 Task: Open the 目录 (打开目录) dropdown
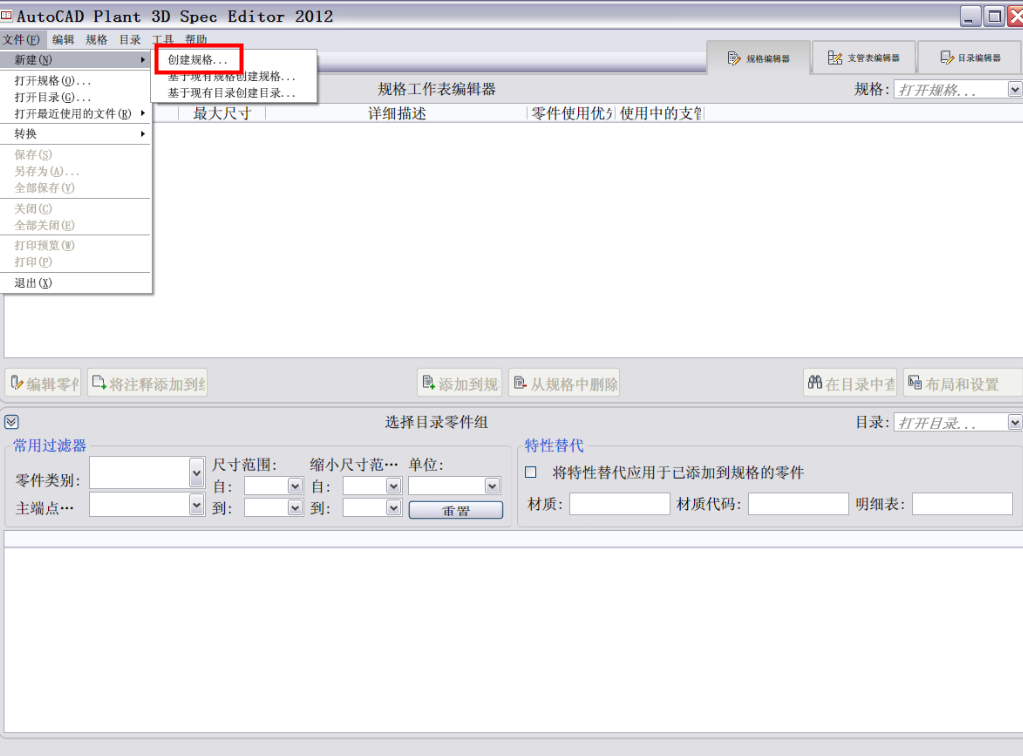point(1015,423)
